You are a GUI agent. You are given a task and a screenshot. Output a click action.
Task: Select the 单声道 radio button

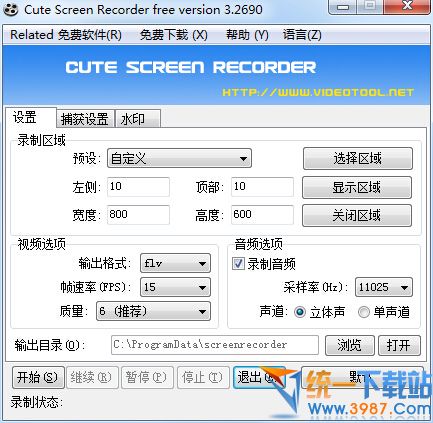click(x=364, y=312)
